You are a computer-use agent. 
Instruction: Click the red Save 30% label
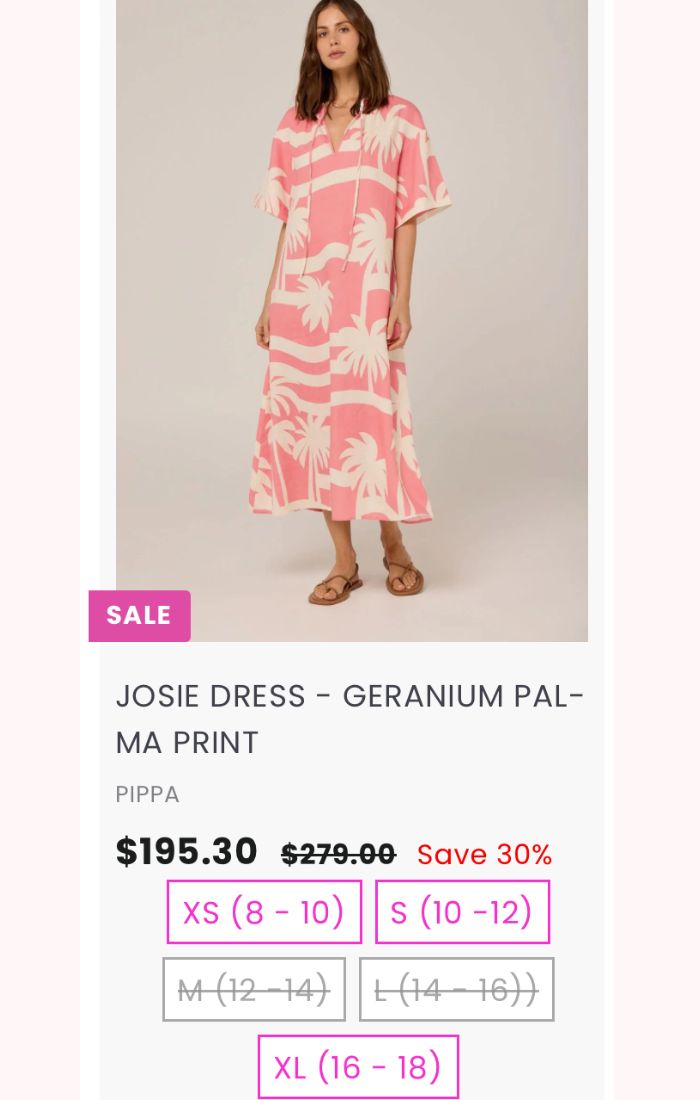[484, 854]
